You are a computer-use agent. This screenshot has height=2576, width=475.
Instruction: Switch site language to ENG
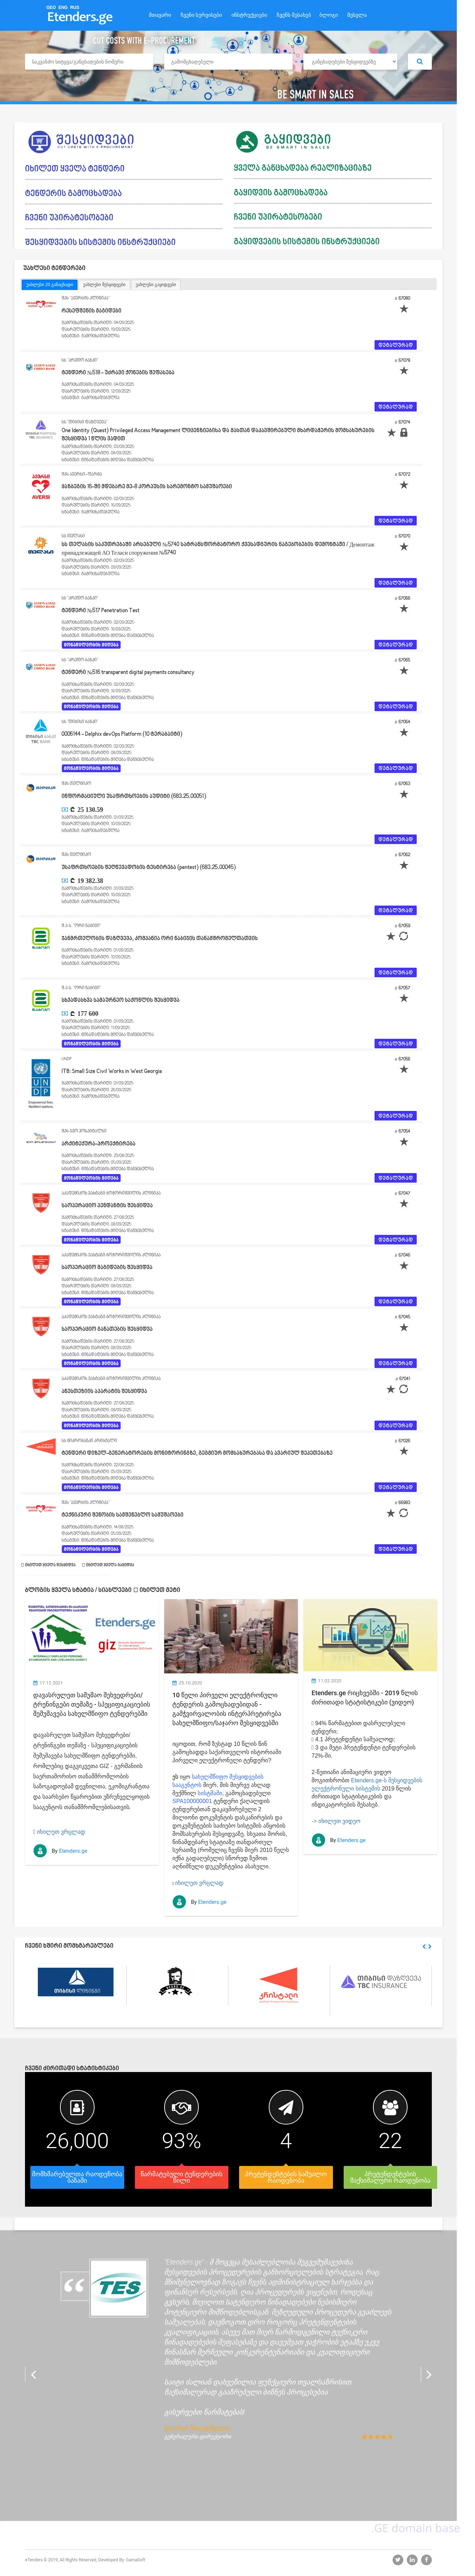coord(63,7)
